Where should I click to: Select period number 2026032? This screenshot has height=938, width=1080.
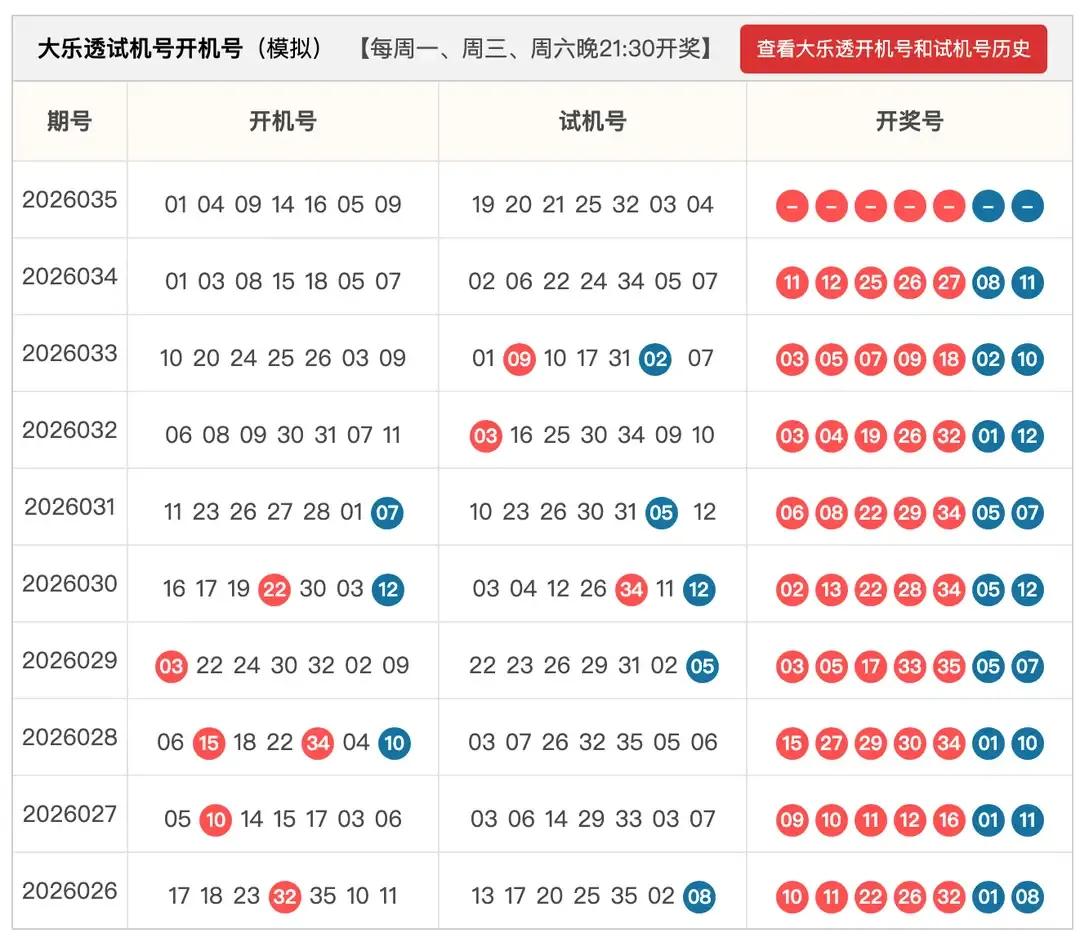(70, 430)
